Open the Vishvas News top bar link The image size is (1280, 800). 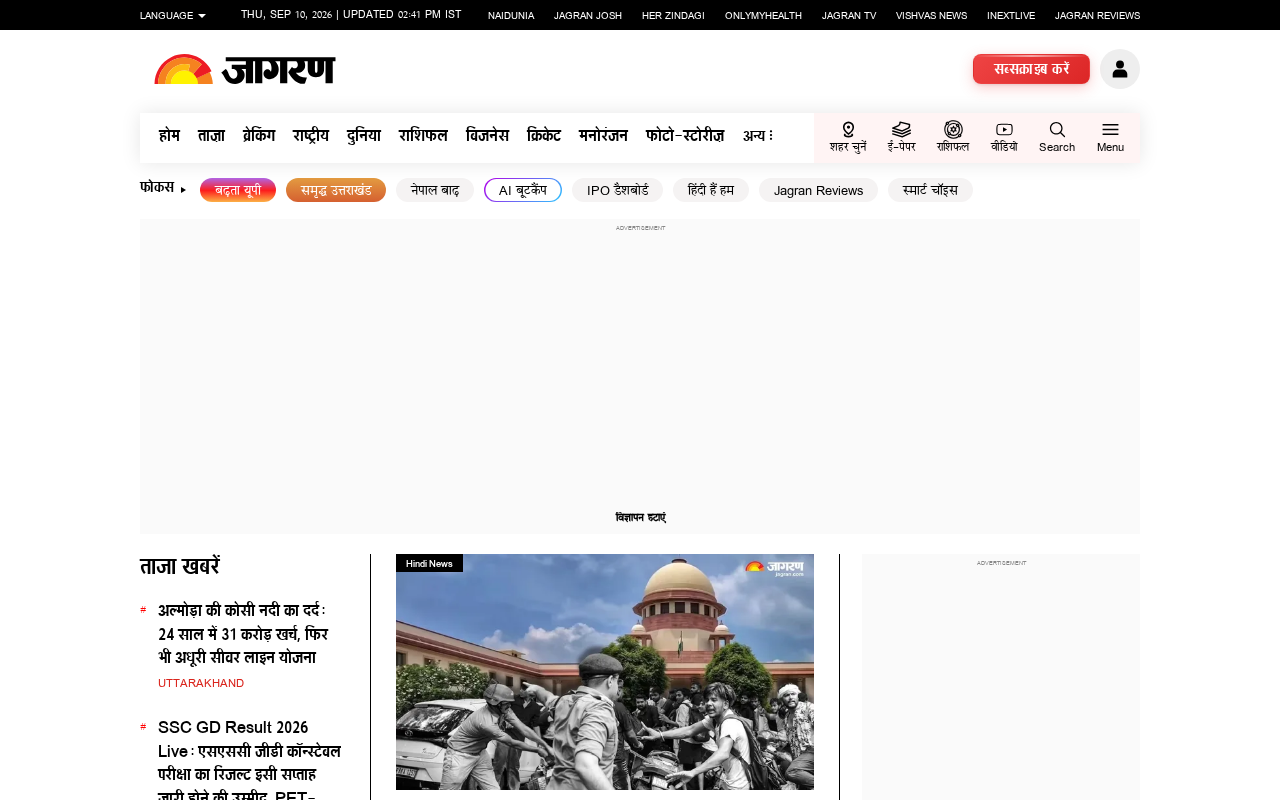coord(931,15)
